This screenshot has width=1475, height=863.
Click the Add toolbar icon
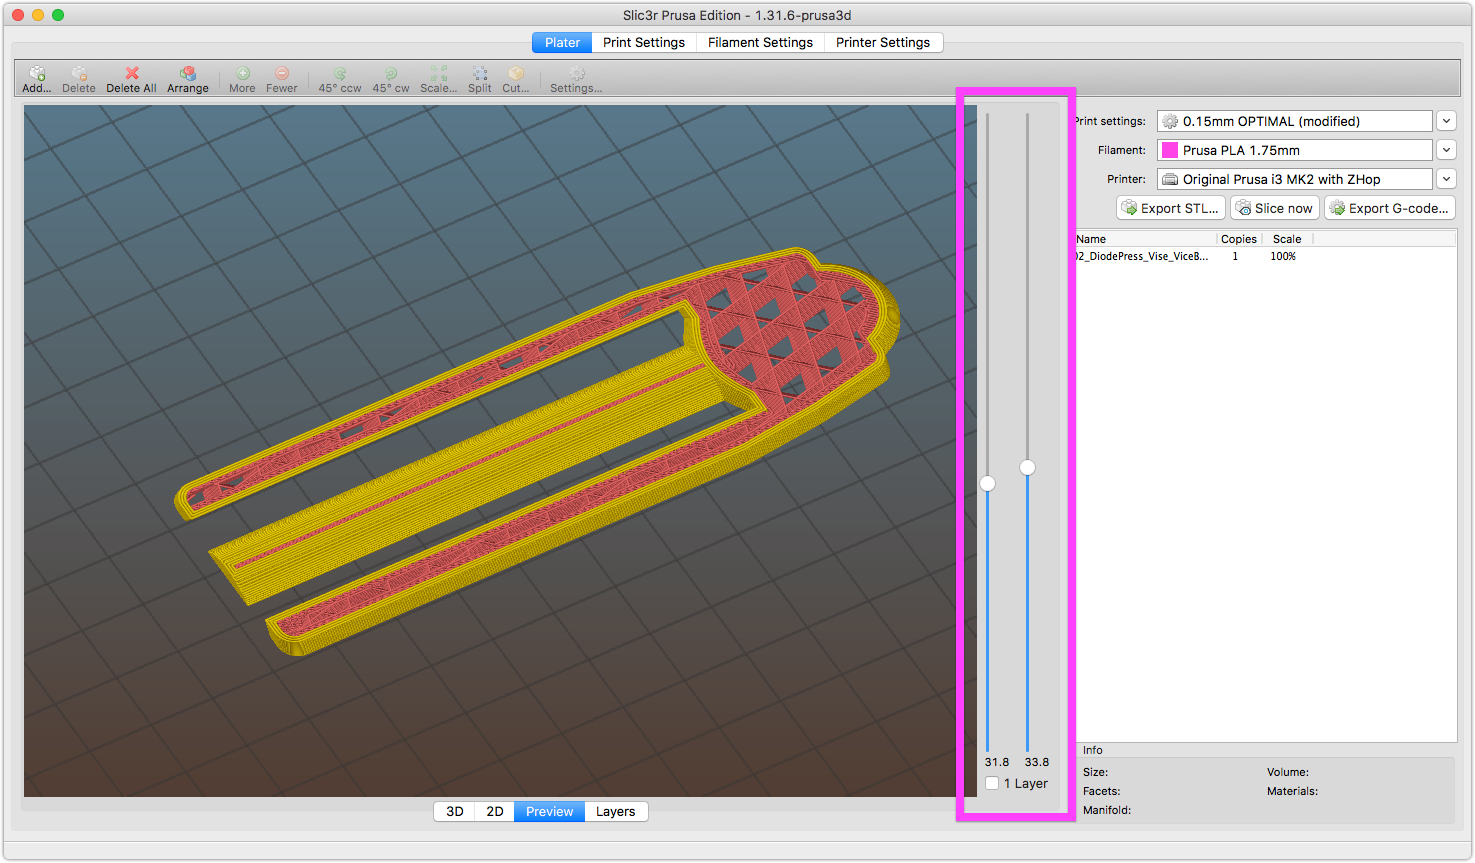click(37, 74)
